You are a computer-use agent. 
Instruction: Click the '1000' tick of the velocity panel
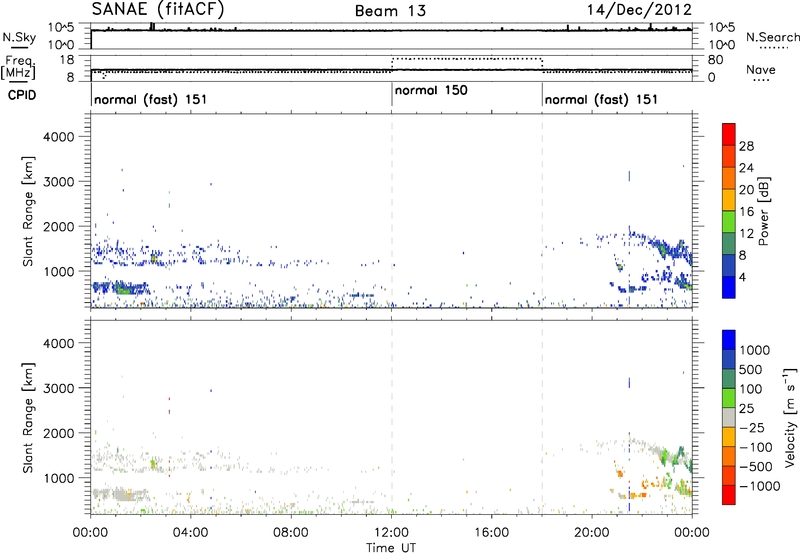[x=59, y=478]
